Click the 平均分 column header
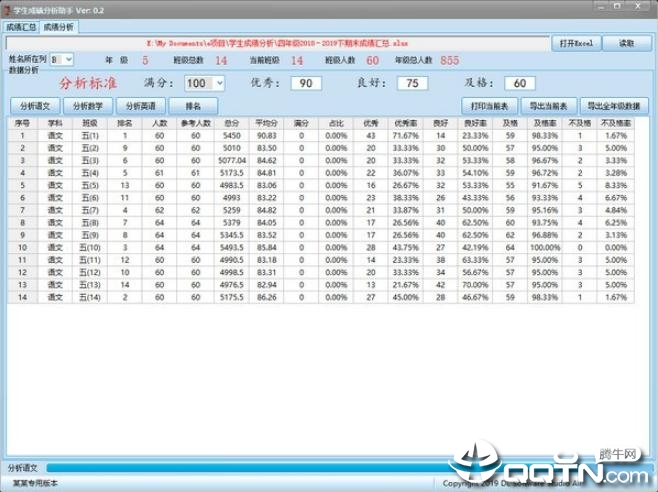The height and width of the screenshot is (492, 658). 266,123
